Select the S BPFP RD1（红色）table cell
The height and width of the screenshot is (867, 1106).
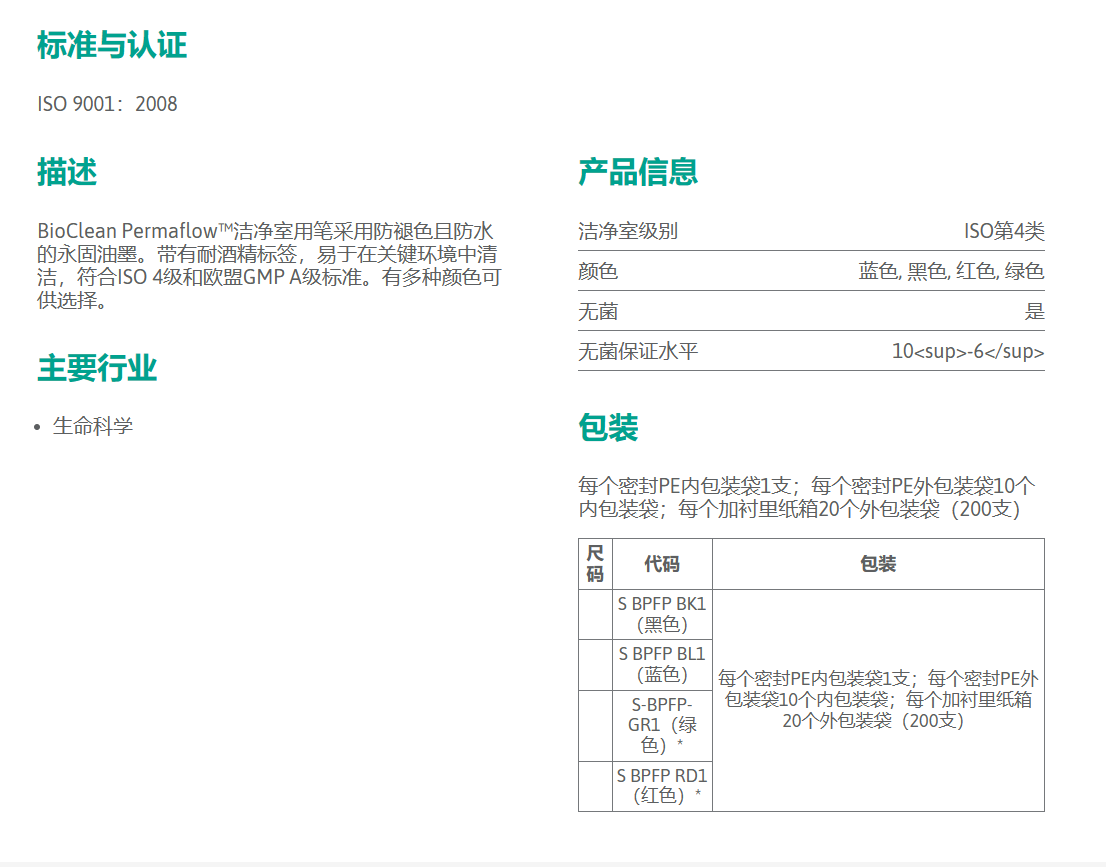pyautogui.click(x=662, y=785)
